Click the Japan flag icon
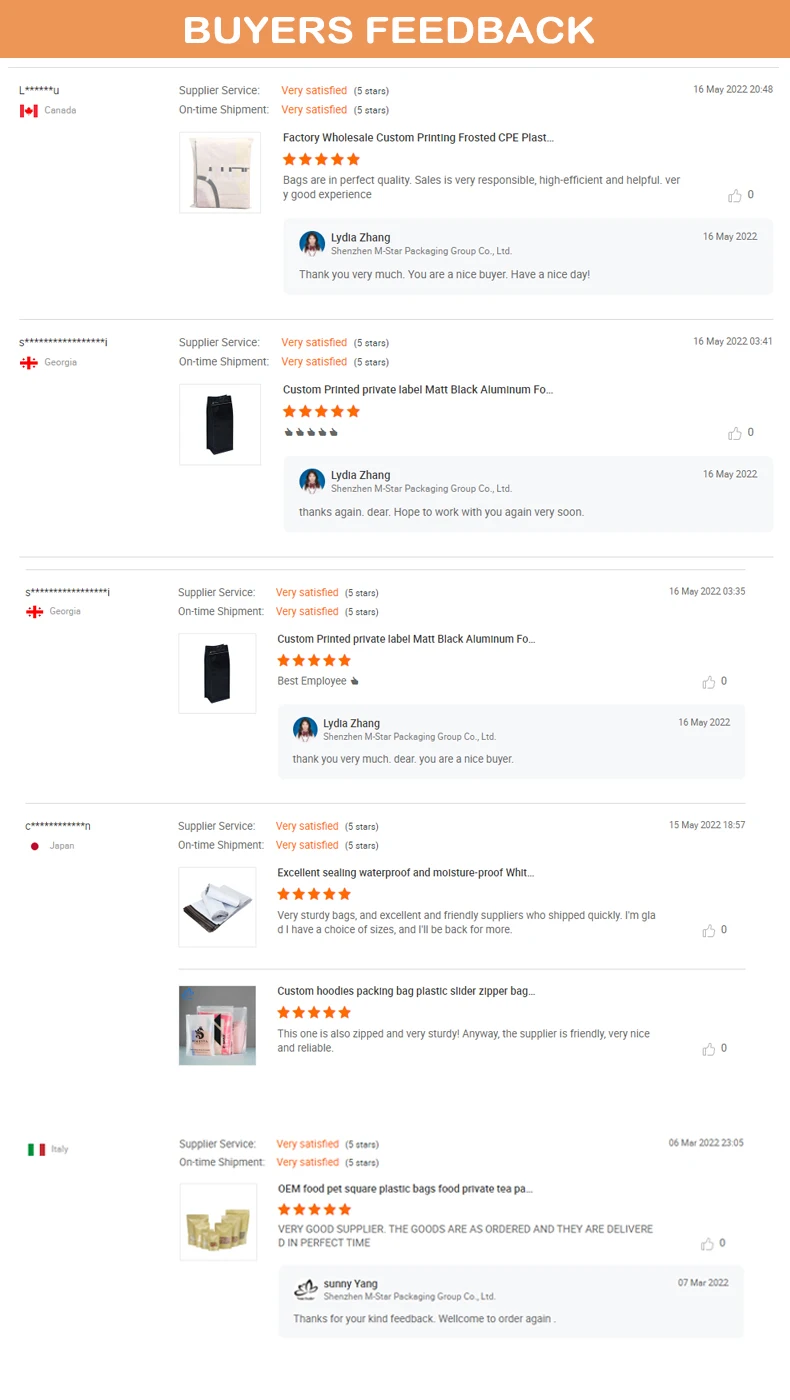 (35, 846)
